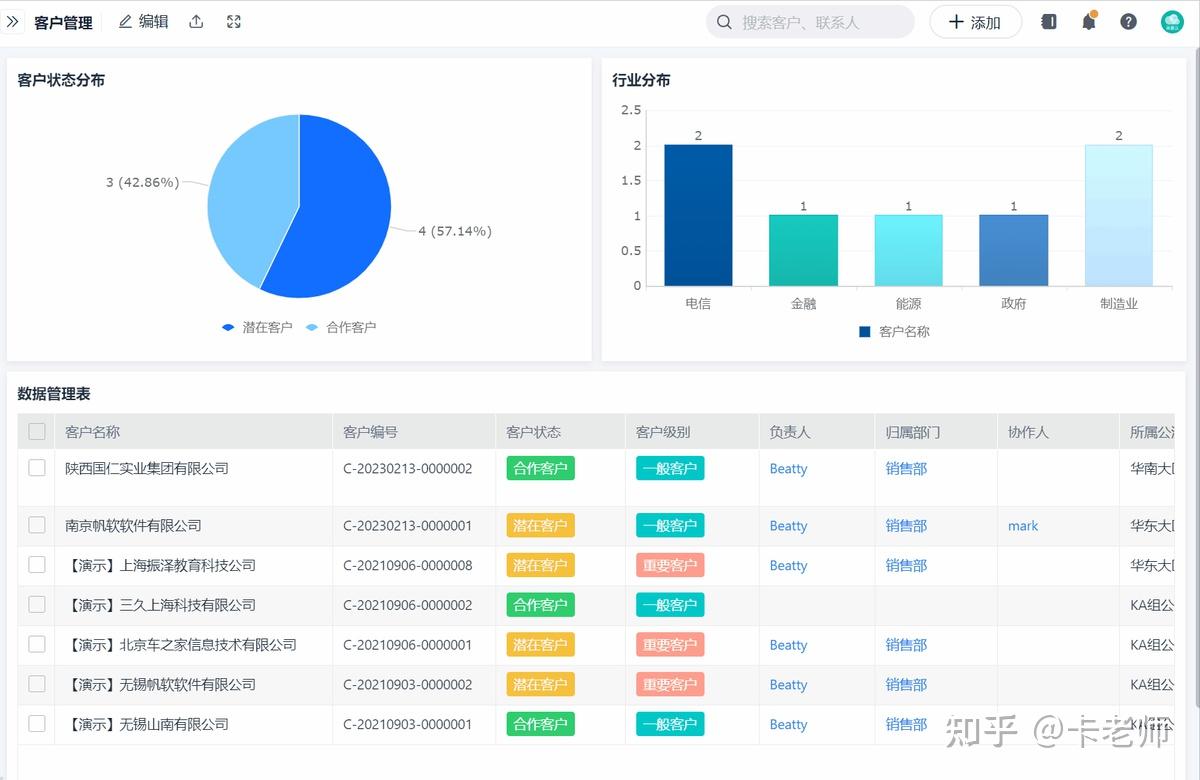Viewport: 1200px width, 780px height.
Task: Toggle the 潜在客户 legend on the pie chart
Action: pyautogui.click(x=256, y=327)
